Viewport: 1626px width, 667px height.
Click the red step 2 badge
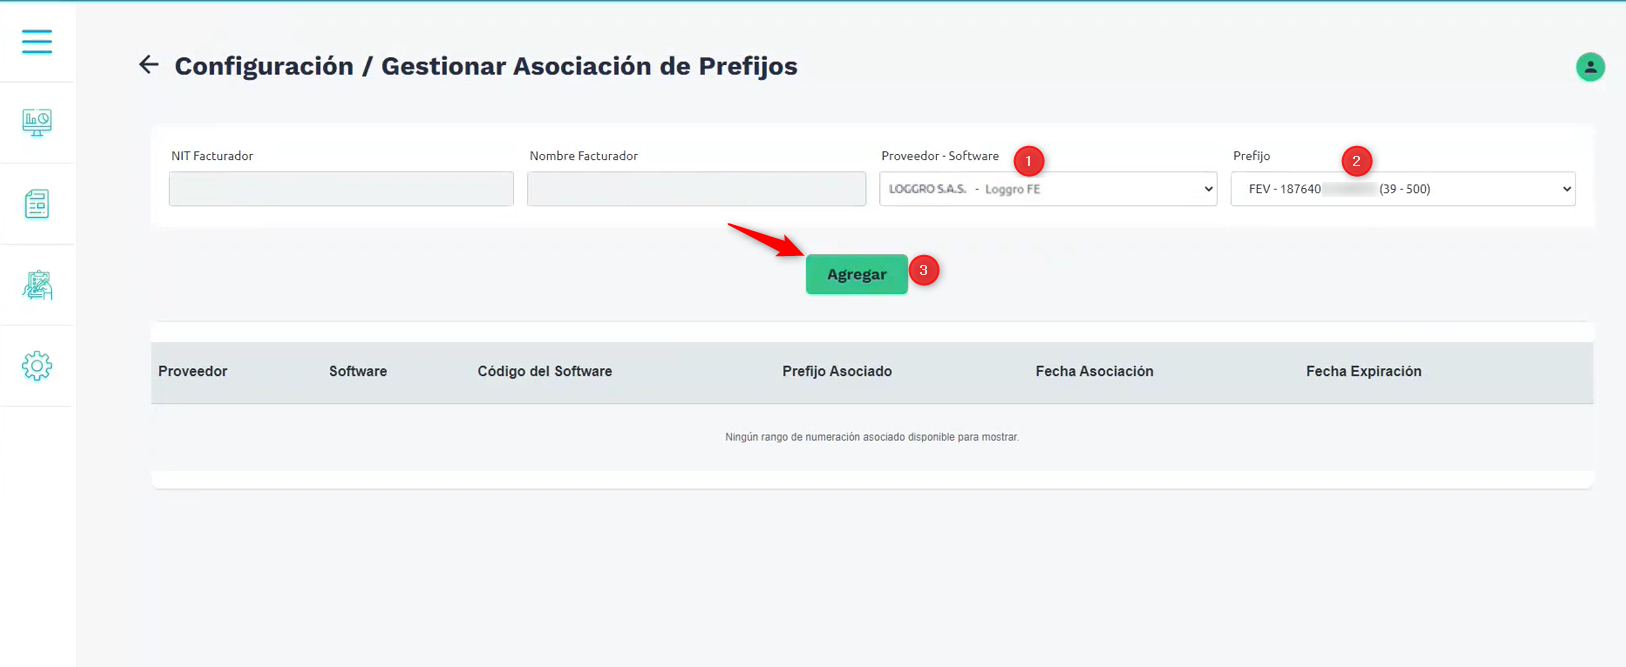pos(1356,161)
